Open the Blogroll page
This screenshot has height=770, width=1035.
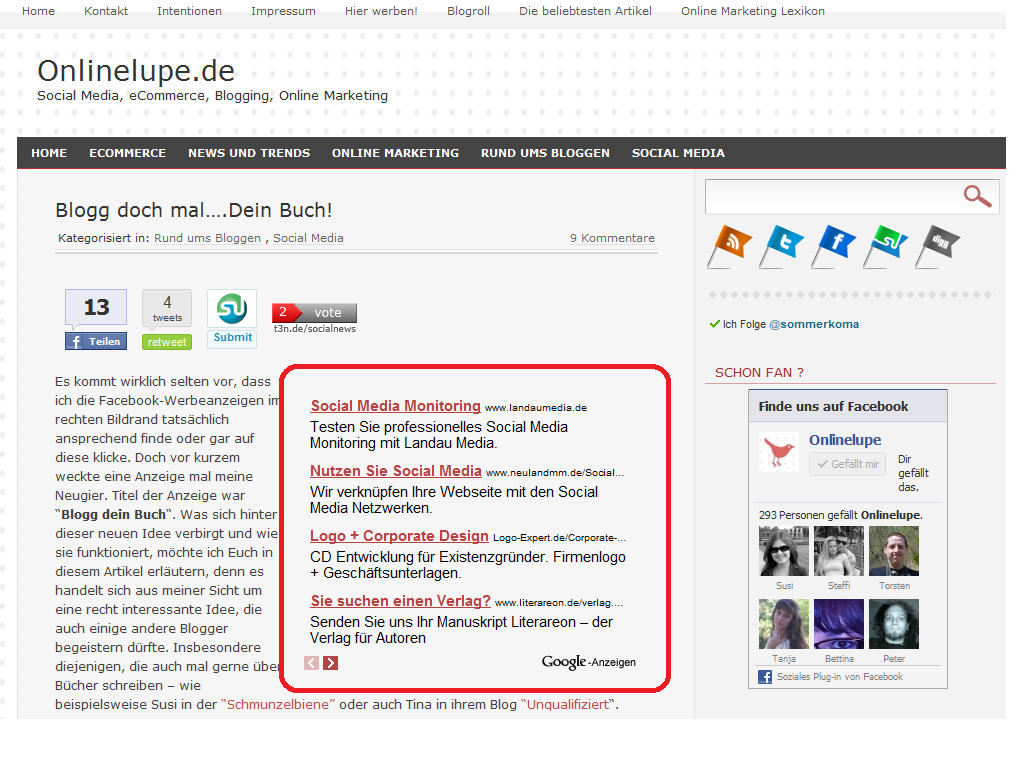click(468, 11)
